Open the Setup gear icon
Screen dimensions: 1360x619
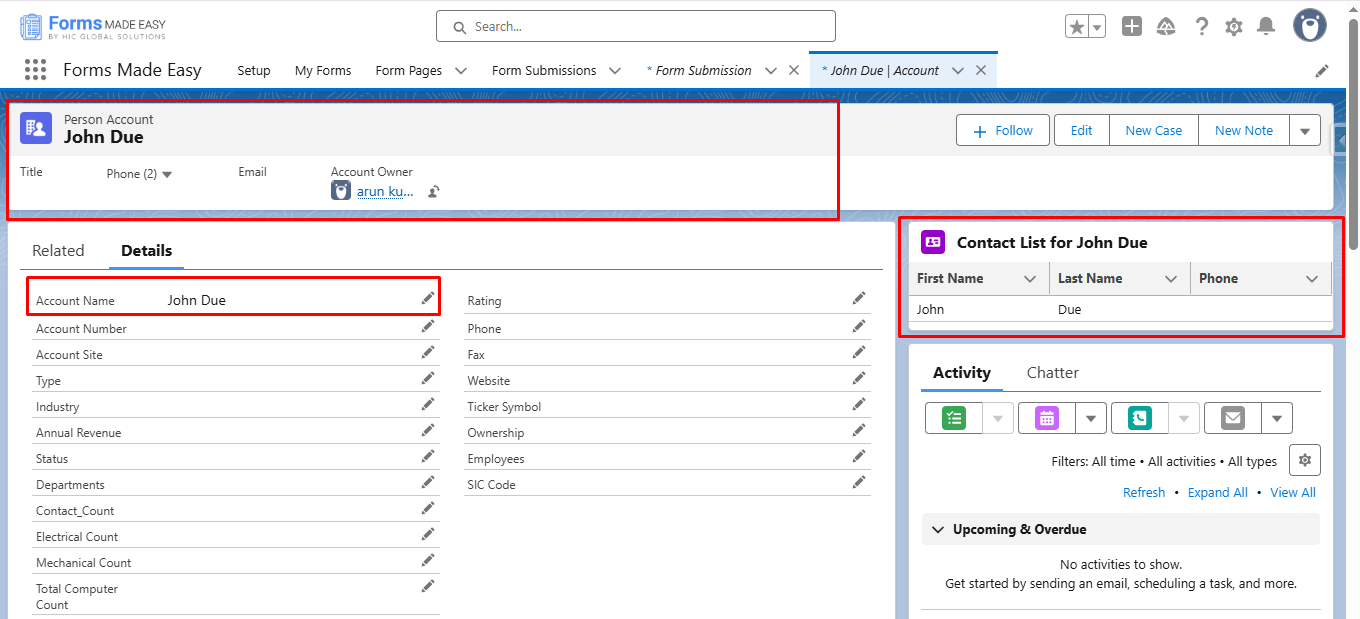point(1234,27)
